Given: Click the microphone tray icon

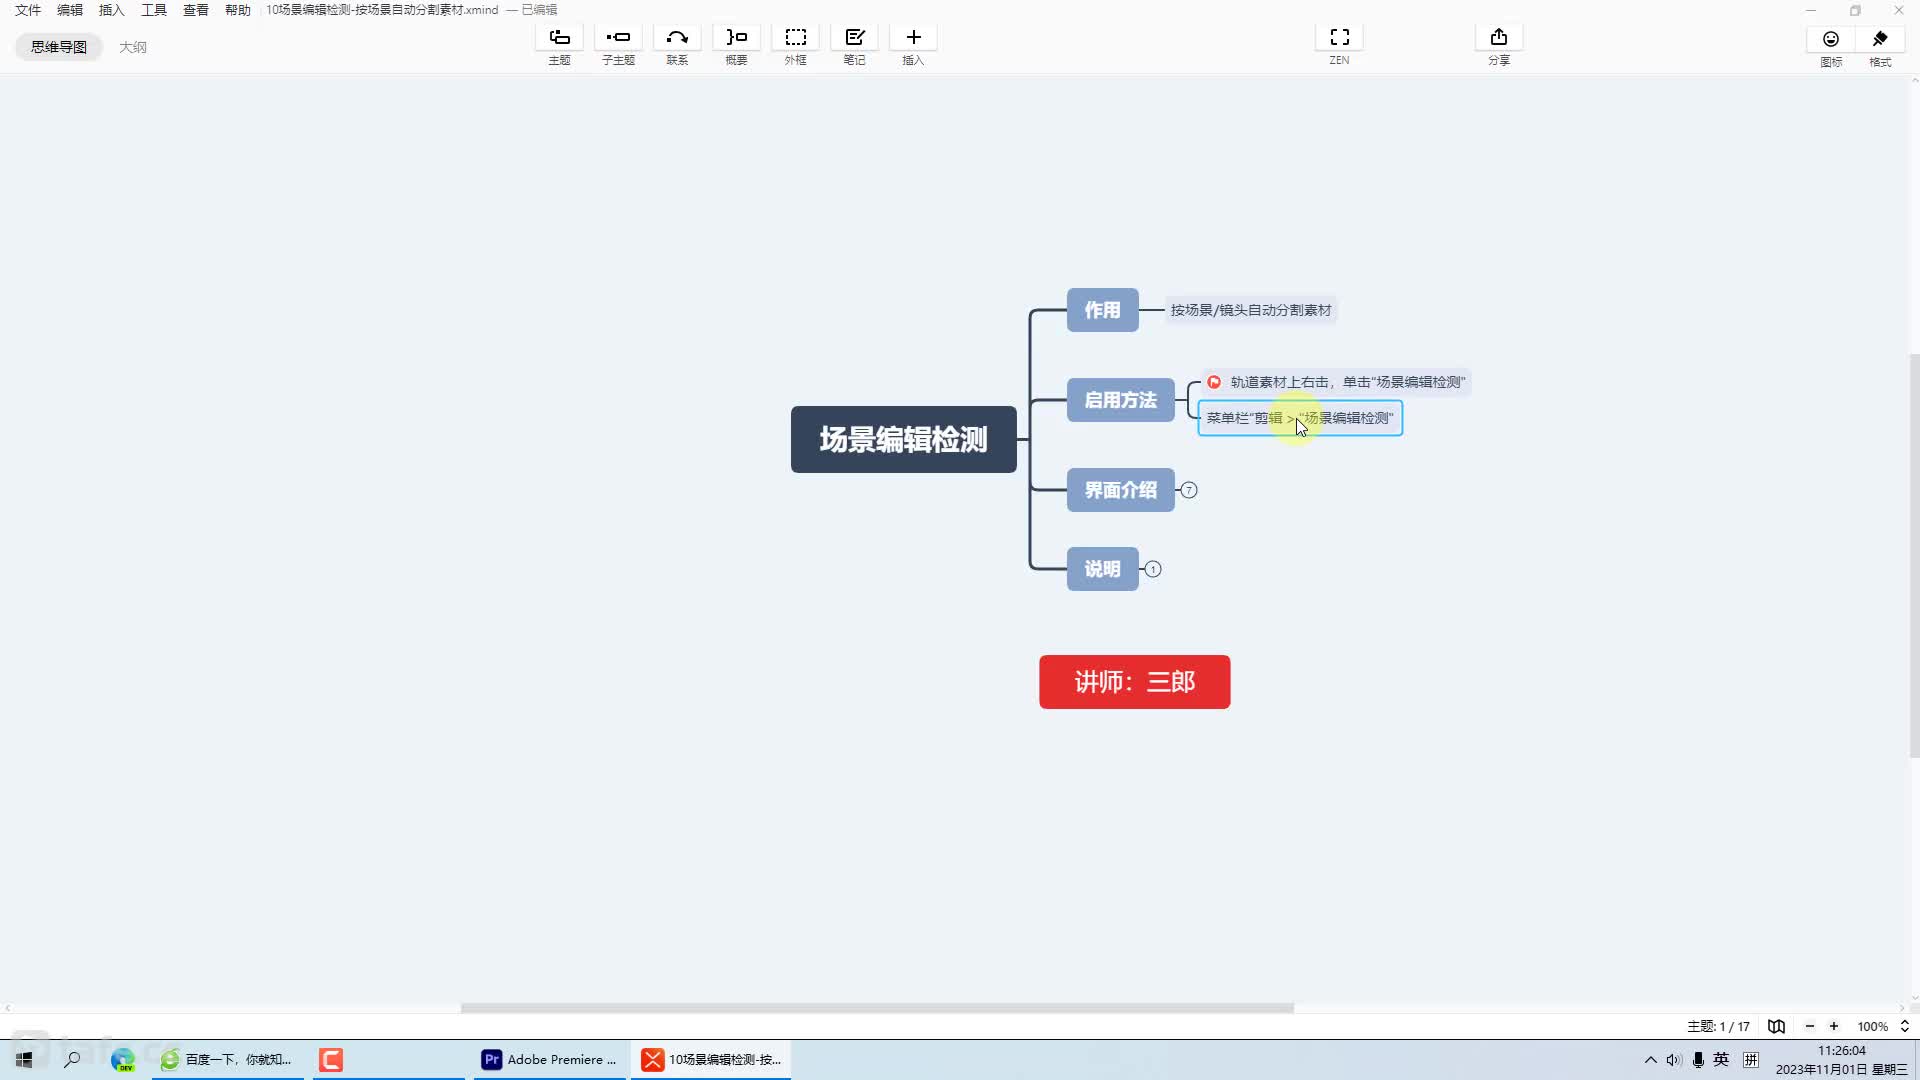Looking at the screenshot, I should pos(1698,1060).
